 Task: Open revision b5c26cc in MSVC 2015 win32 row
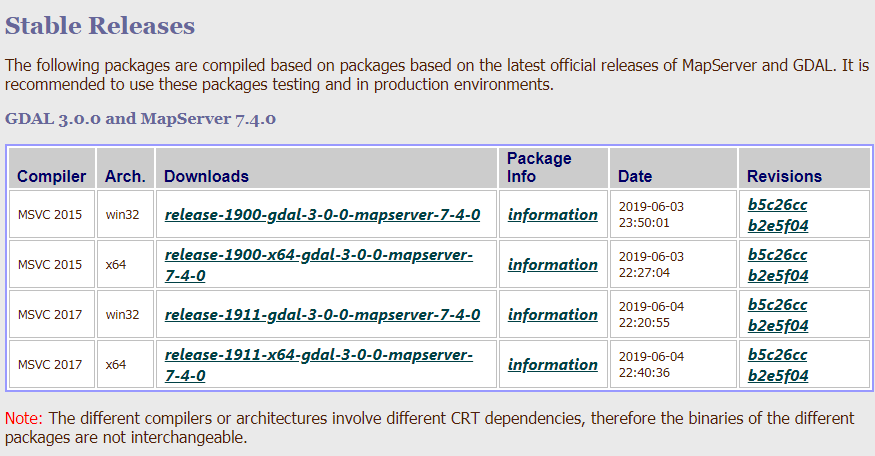[777, 205]
